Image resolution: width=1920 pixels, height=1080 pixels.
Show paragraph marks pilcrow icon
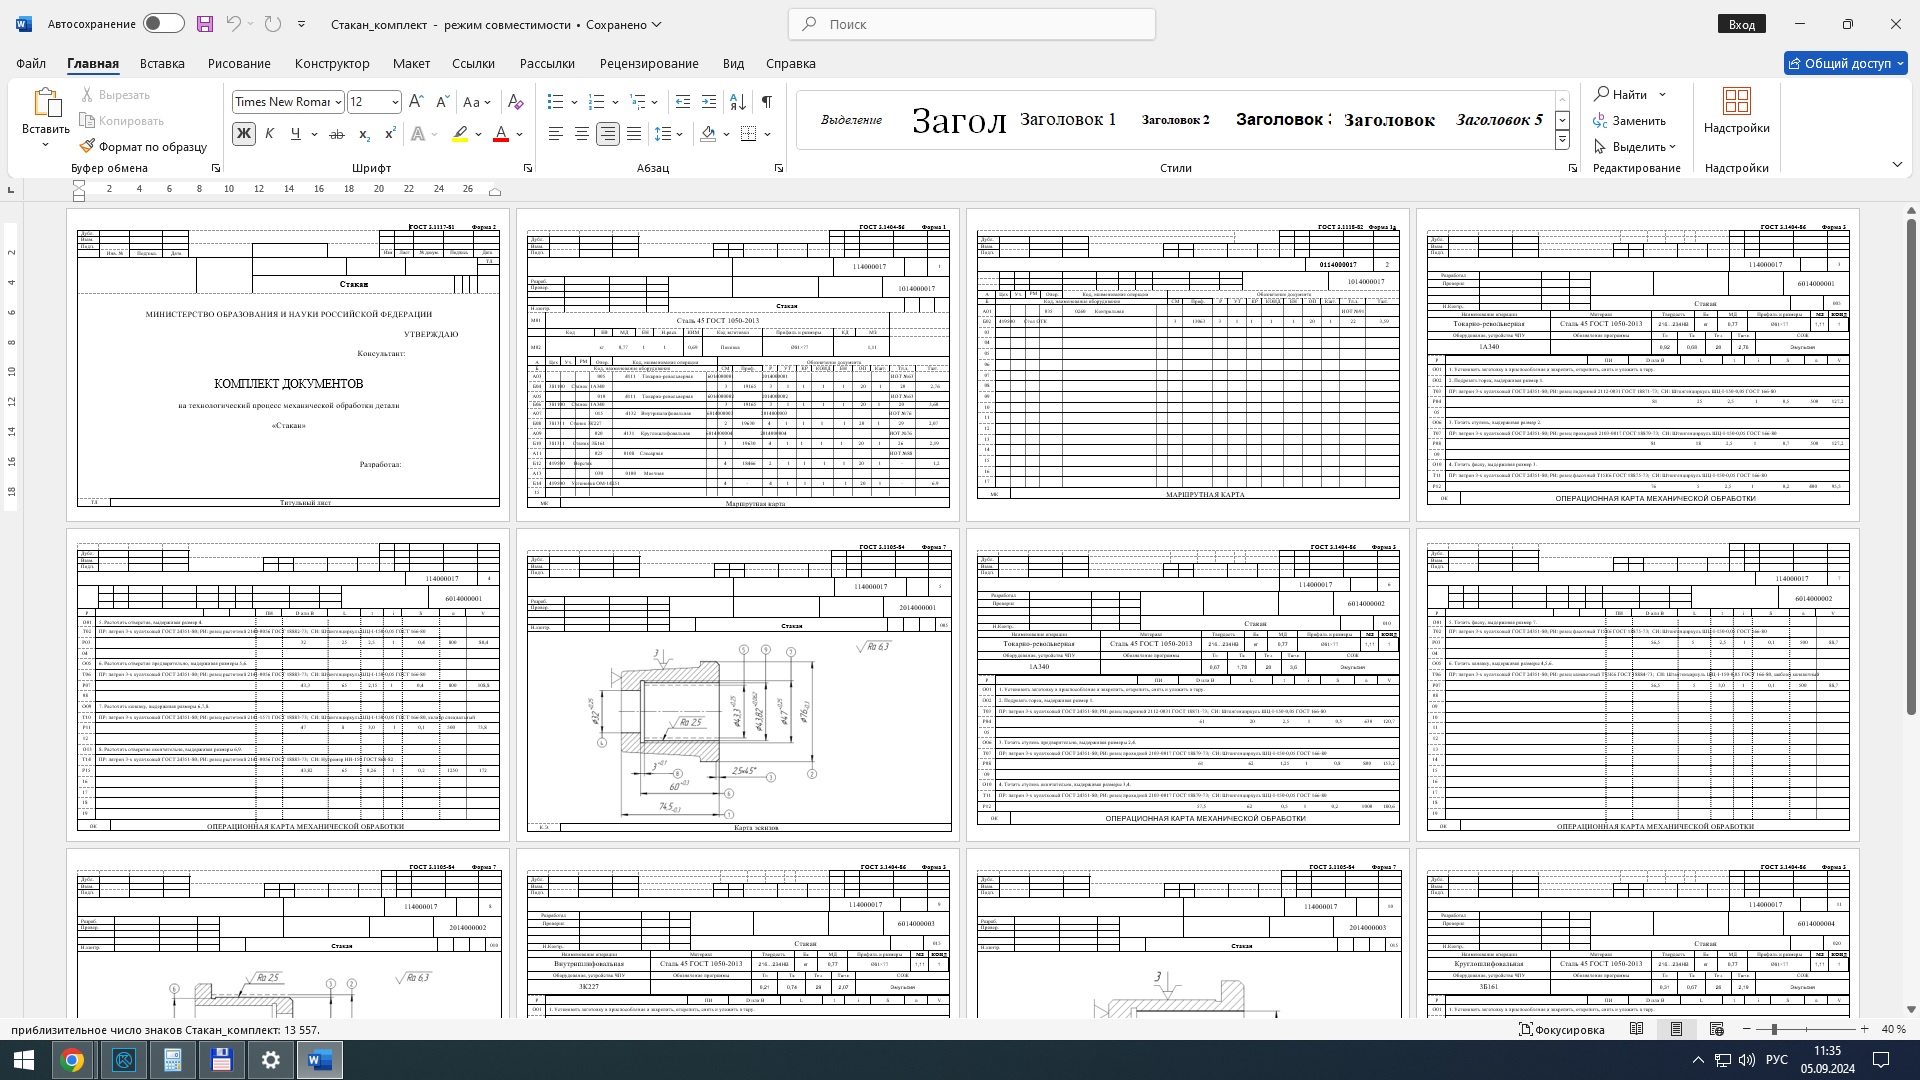(766, 102)
